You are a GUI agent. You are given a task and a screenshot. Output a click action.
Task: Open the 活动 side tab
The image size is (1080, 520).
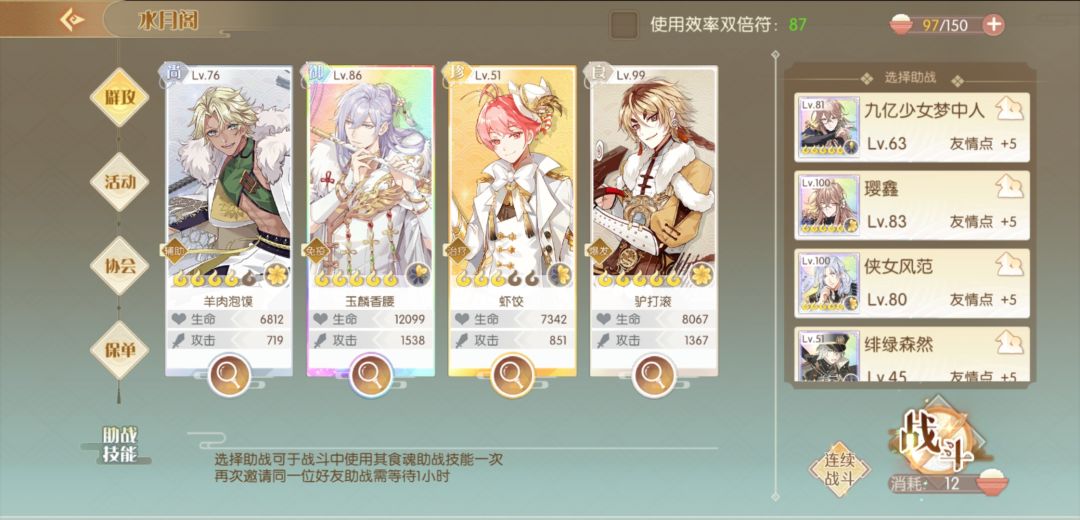pyautogui.click(x=119, y=182)
